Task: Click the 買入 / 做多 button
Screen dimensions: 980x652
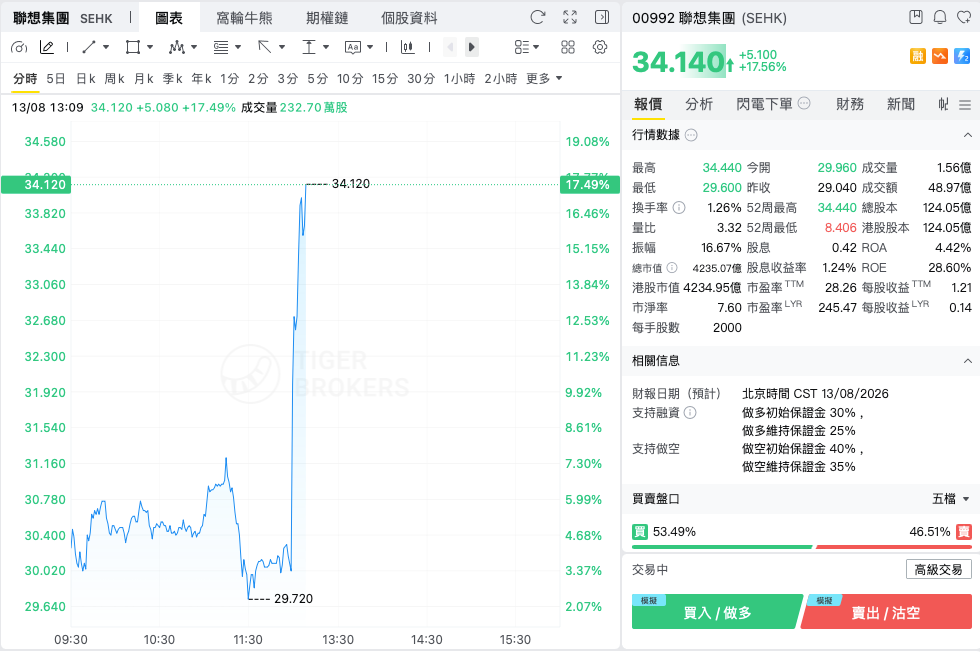Action: coord(716,612)
